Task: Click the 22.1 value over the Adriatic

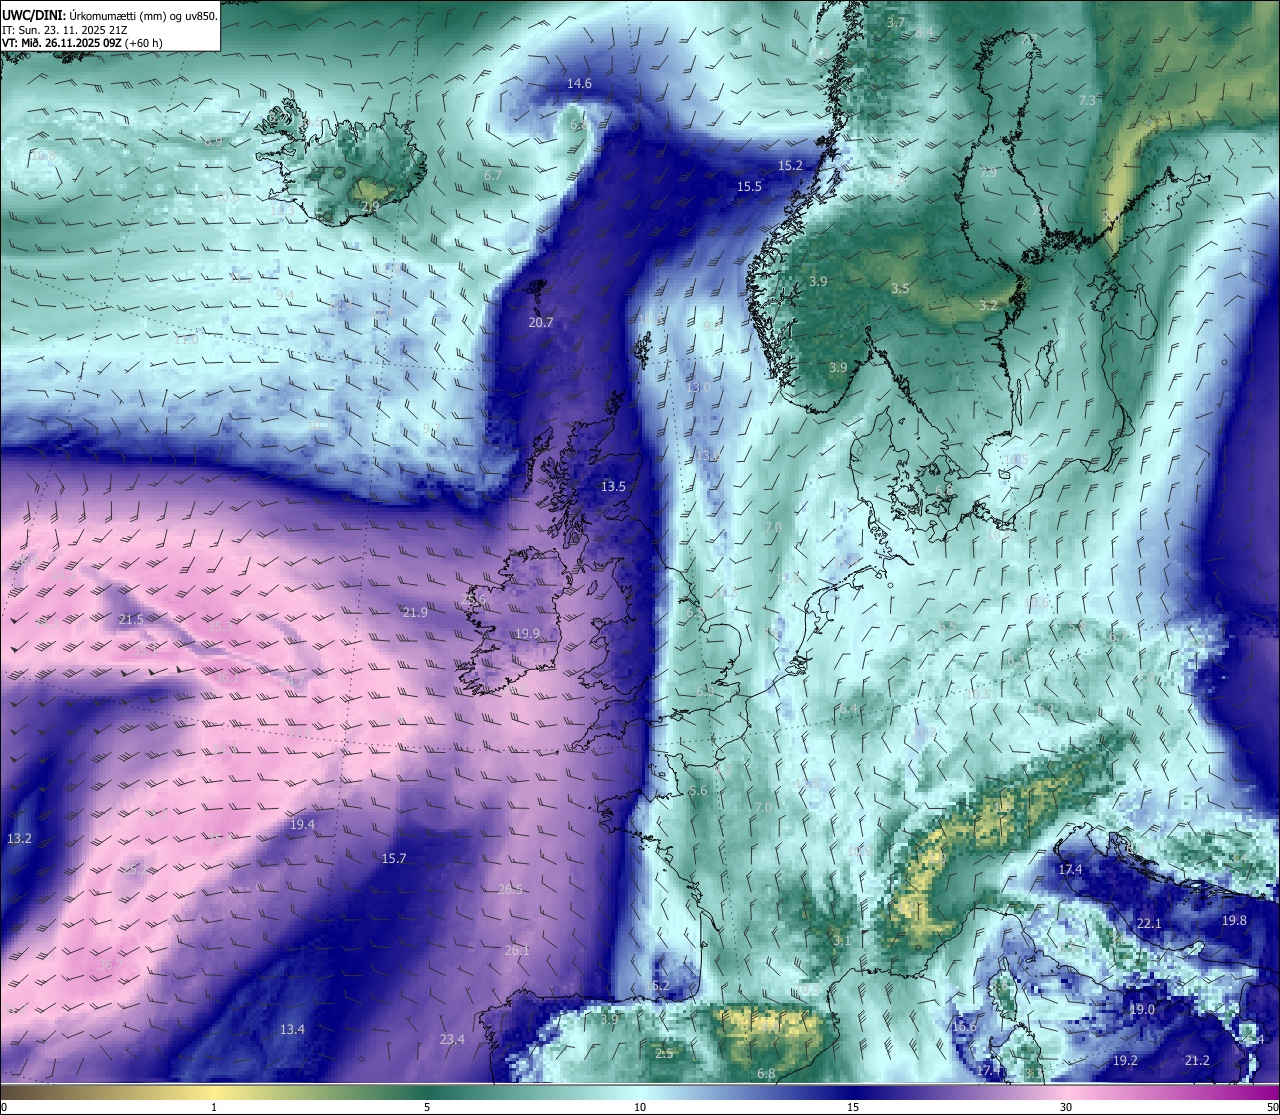Action: [x=1148, y=923]
